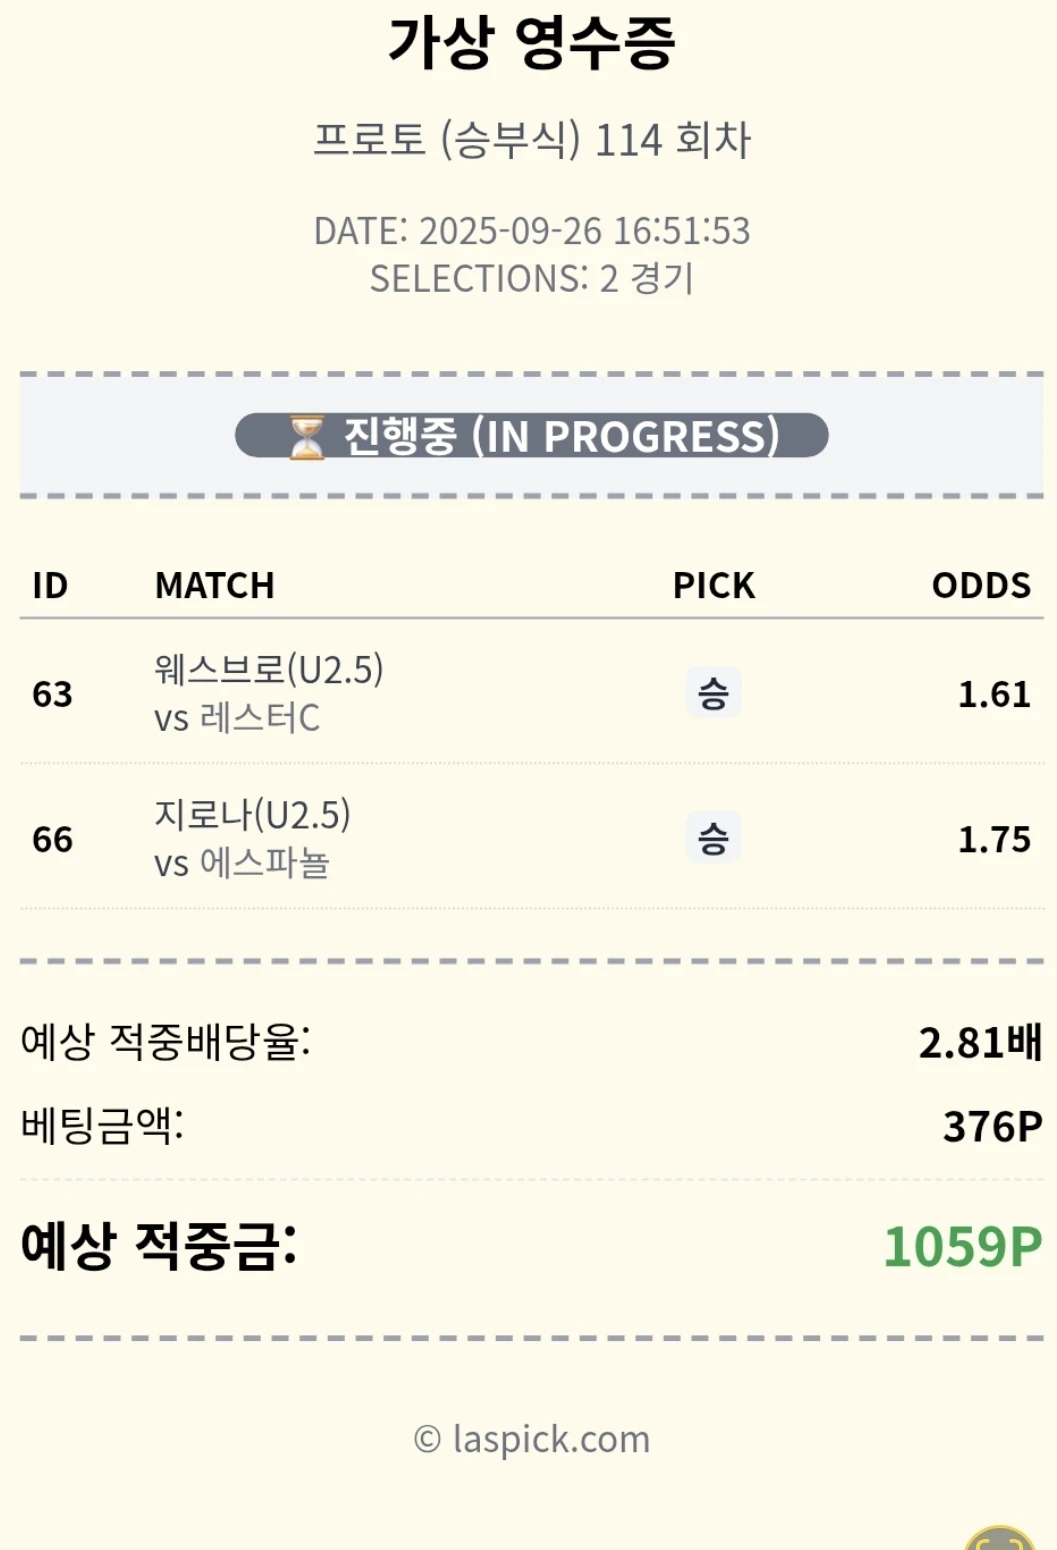Image resolution: width=1057 pixels, height=1550 pixels.
Task: Click the 웨스브로(U2.5) match name
Action: (x=268, y=669)
